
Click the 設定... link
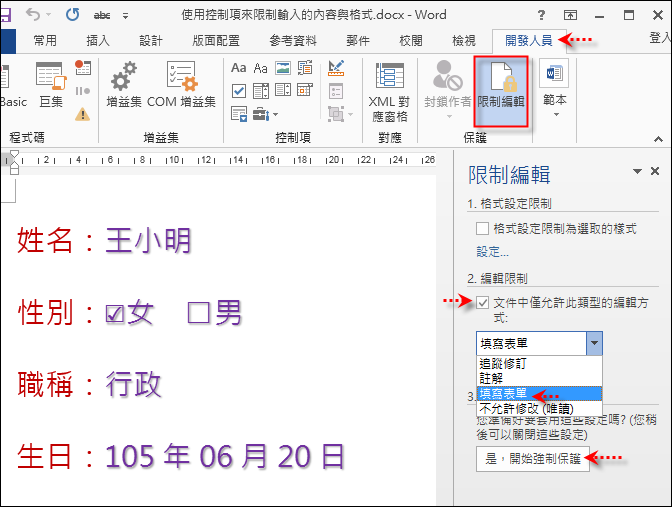tap(492, 252)
